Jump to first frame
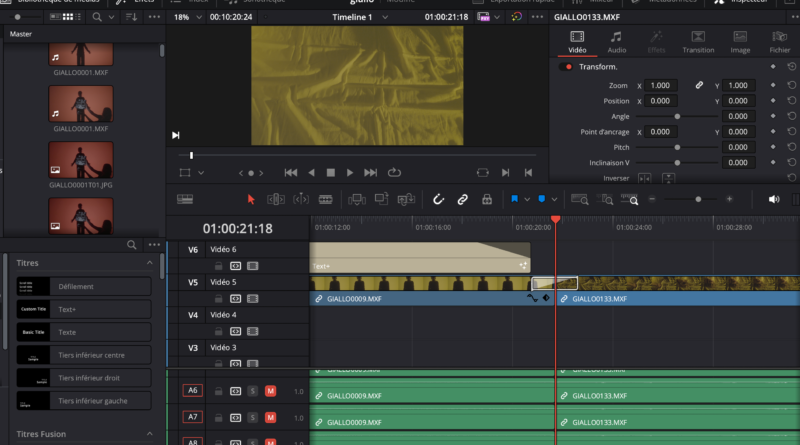This screenshot has height=445, width=800. tap(291, 172)
